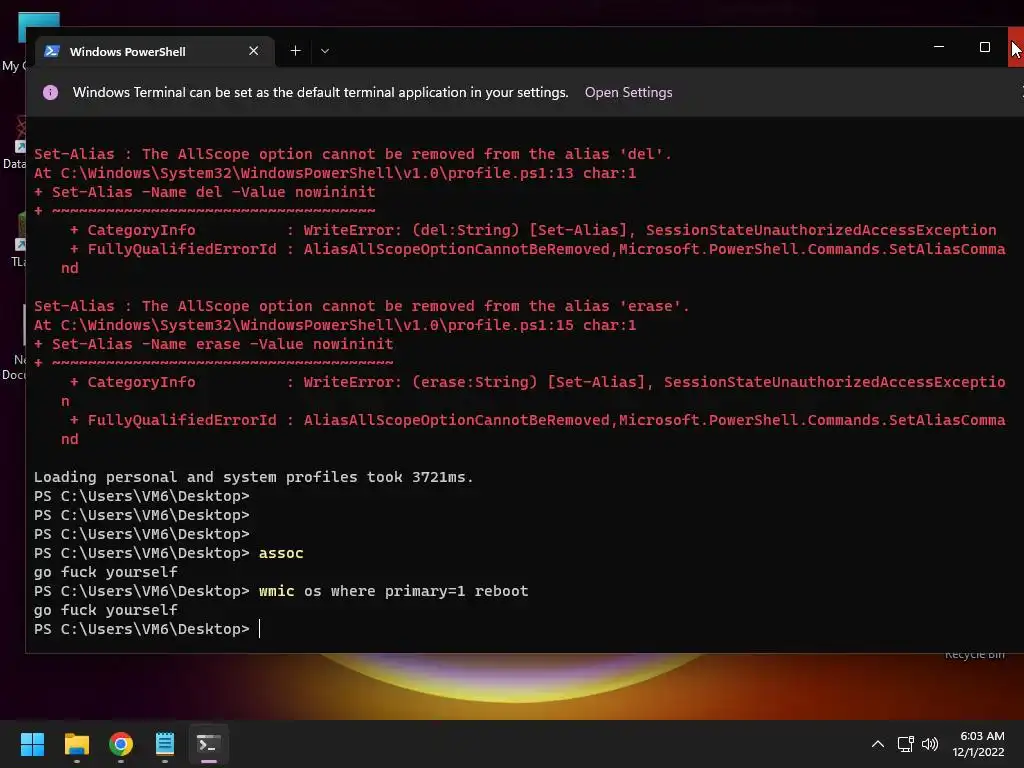This screenshot has width=1024, height=768.
Task: Click the purple info icon in notification bar
Action: pyautogui.click(x=50, y=92)
